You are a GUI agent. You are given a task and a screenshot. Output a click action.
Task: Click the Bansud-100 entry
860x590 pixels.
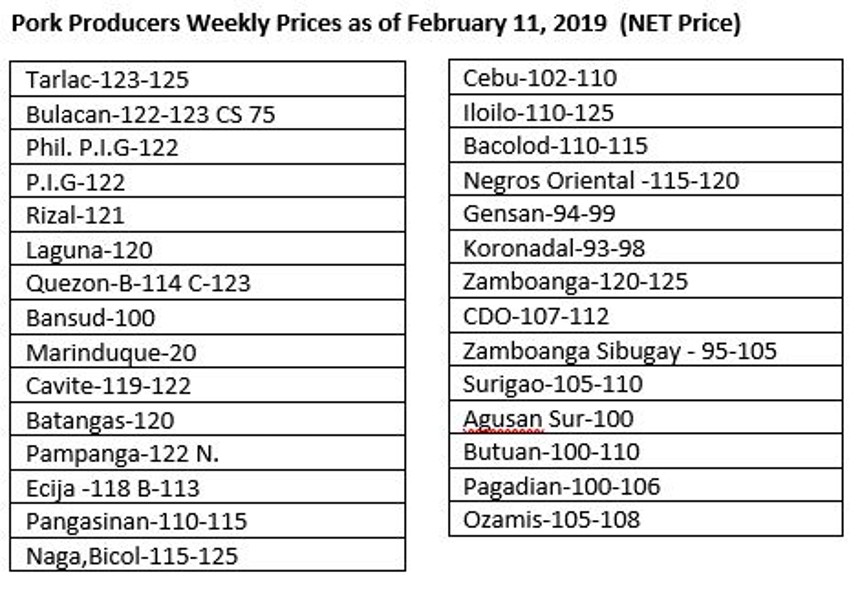(x=90, y=318)
